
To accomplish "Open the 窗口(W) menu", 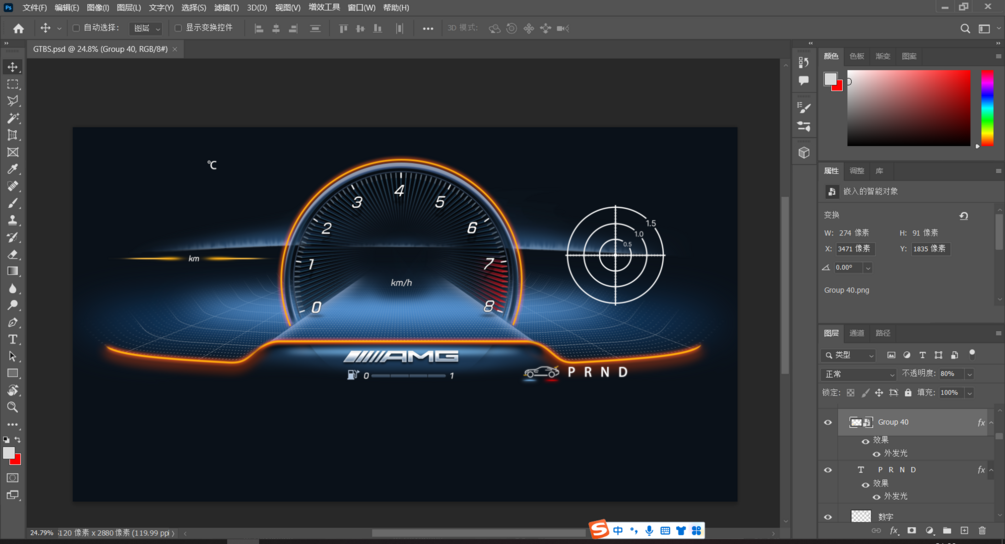I will pos(361,8).
